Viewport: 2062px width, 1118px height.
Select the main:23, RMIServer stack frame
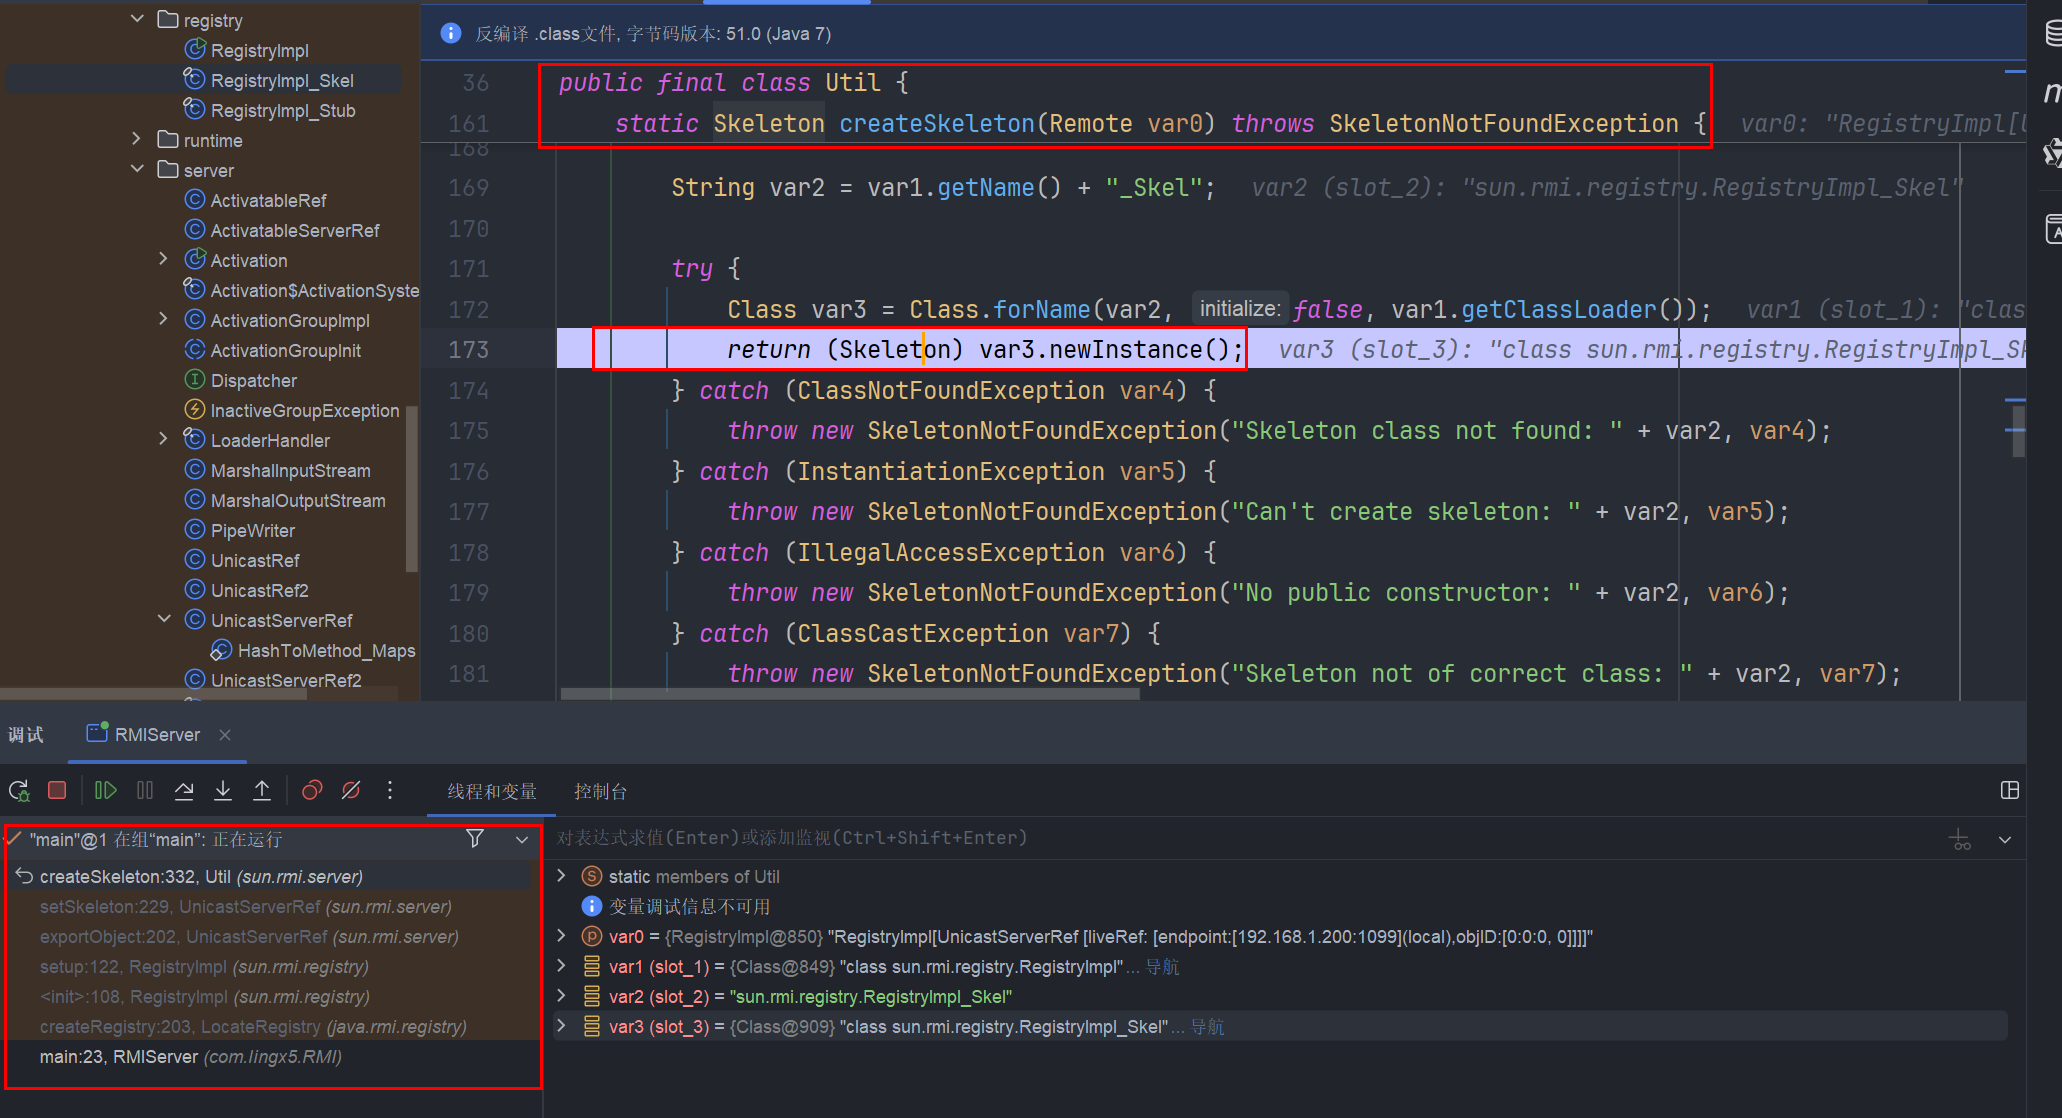[190, 1057]
